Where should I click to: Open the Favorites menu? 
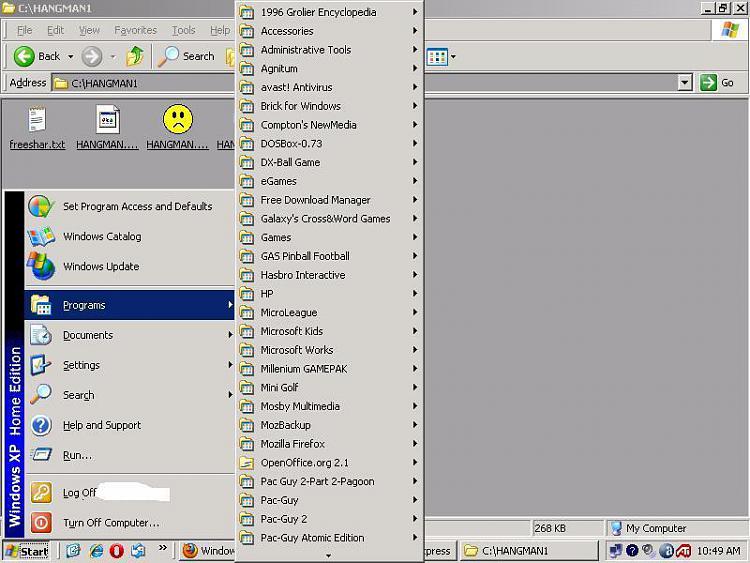click(x=135, y=30)
